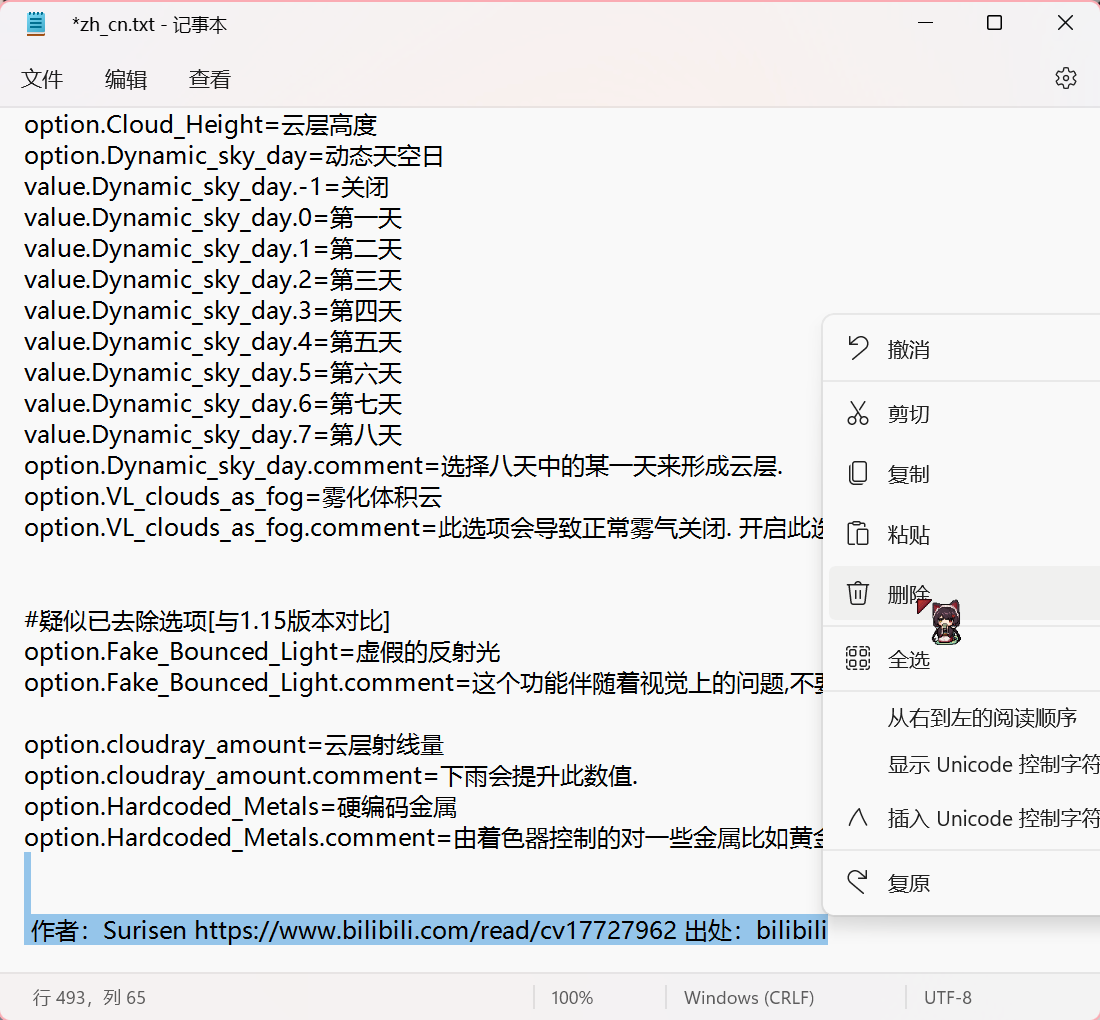Click the select-all icon beside 全选
Viewport: 1100px width, 1020px height.
[858, 659]
